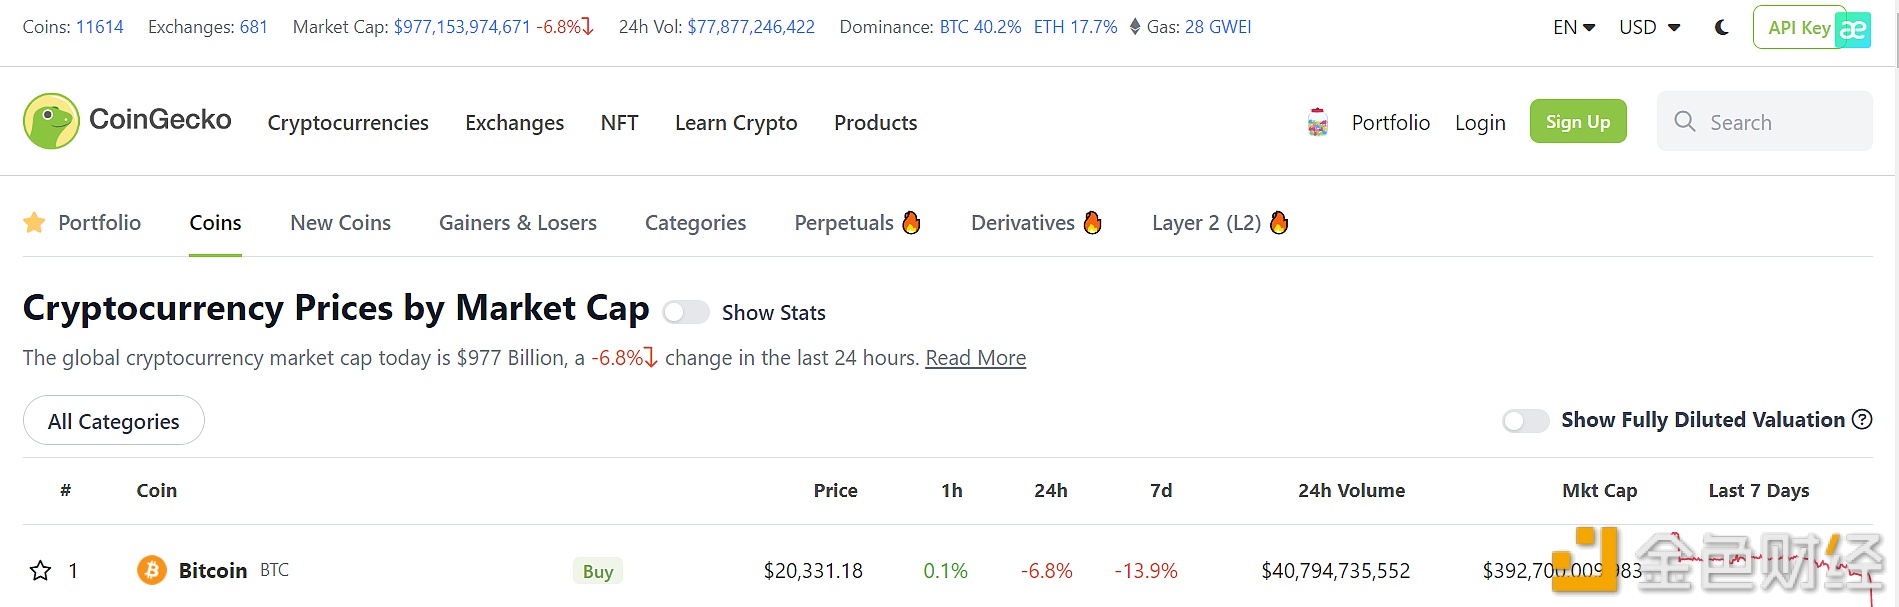Sort by the # rank column
The height and width of the screenshot is (607, 1899).
pyautogui.click(x=65, y=490)
